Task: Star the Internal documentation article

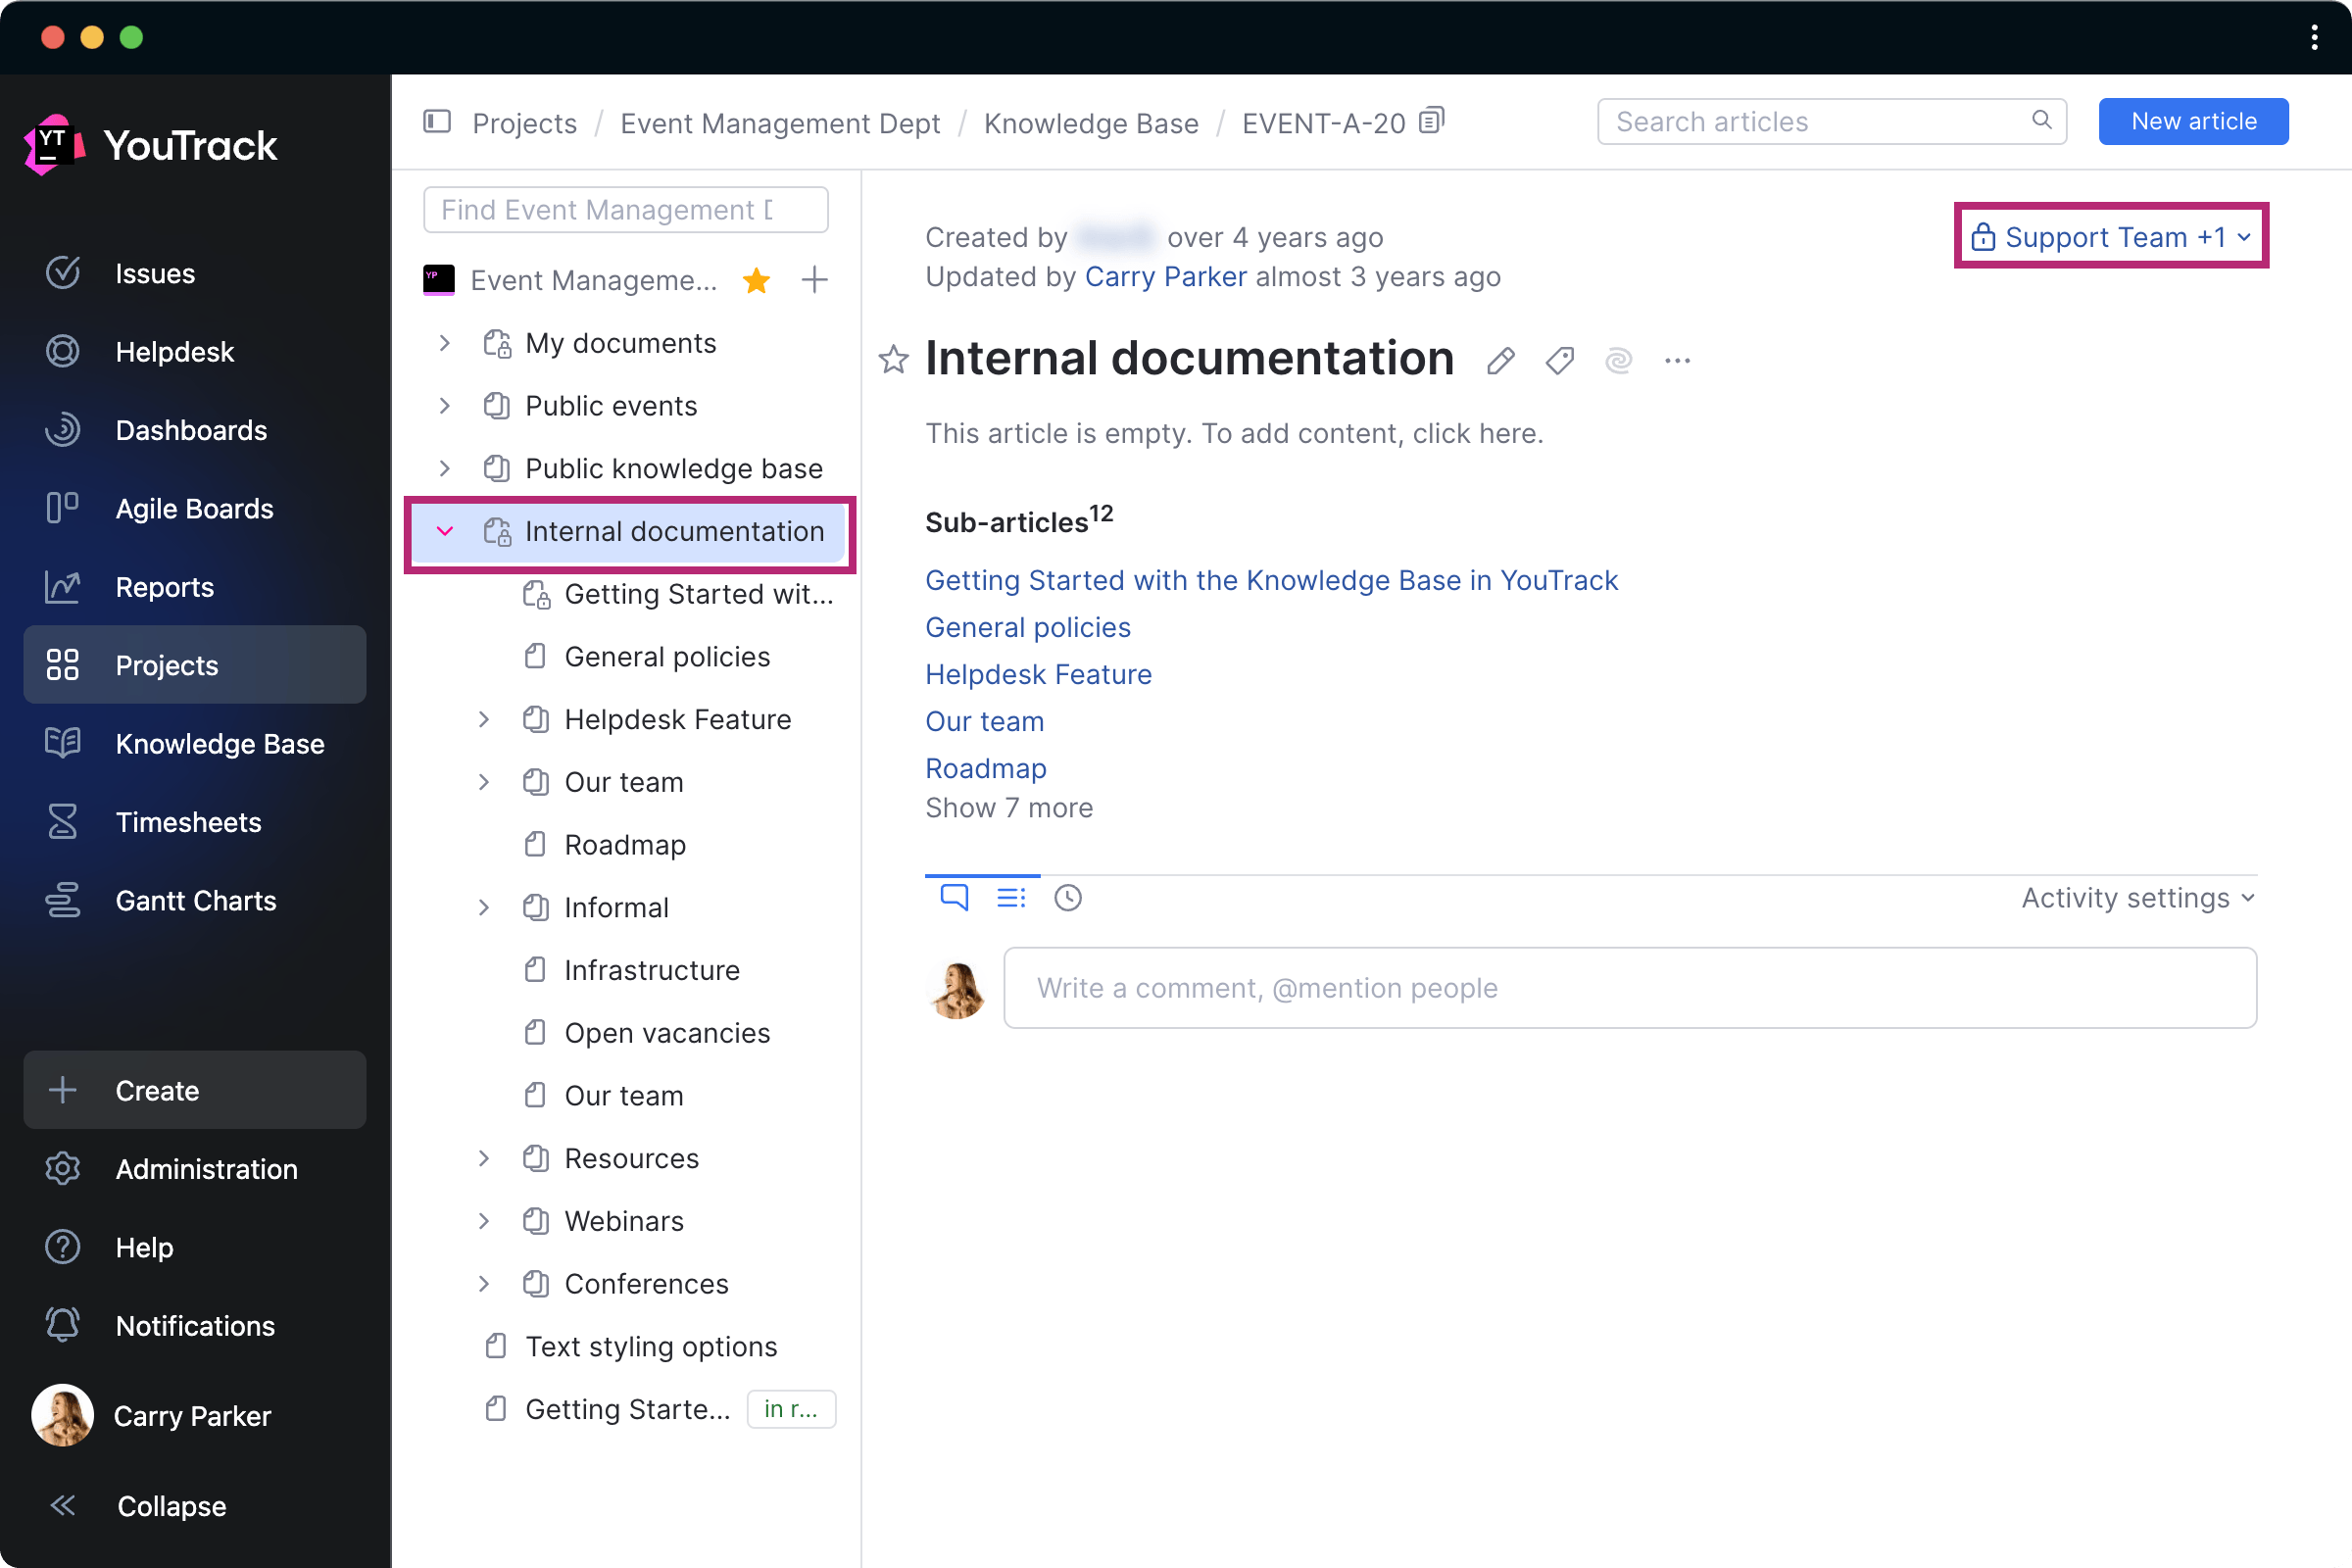Action: (x=893, y=360)
